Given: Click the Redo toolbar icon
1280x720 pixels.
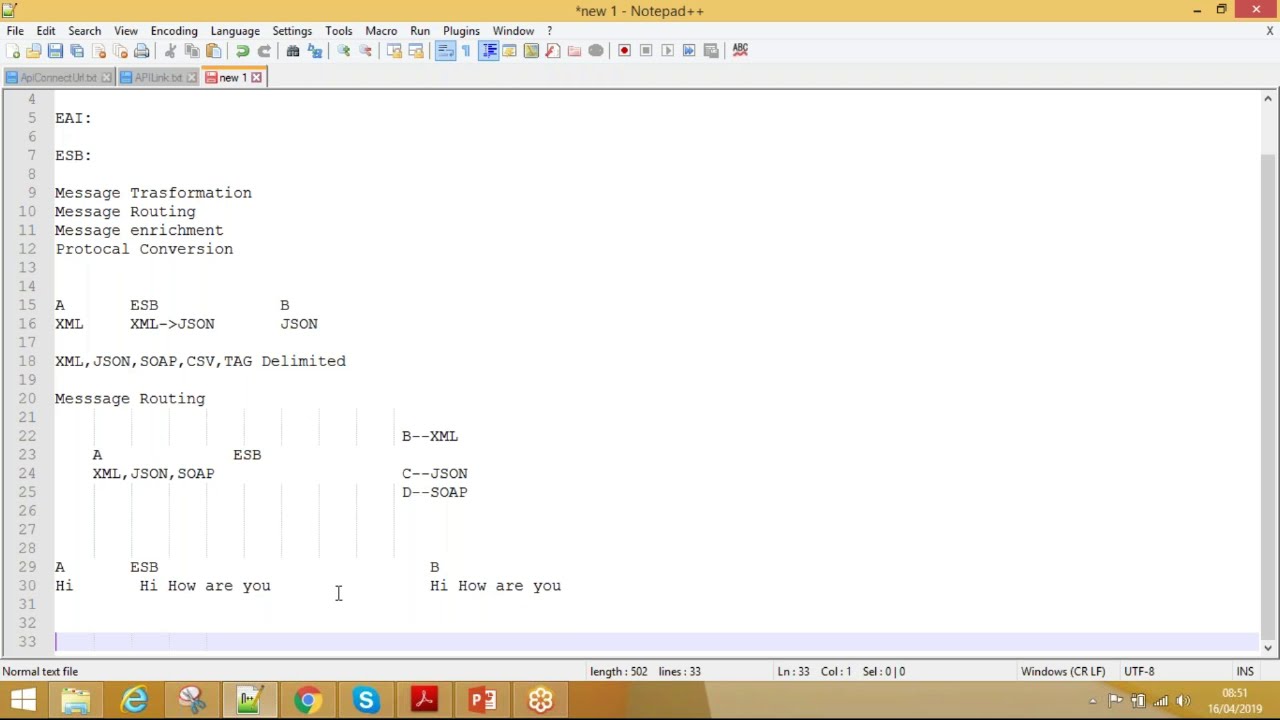Looking at the screenshot, I should (x=264, y=50).
